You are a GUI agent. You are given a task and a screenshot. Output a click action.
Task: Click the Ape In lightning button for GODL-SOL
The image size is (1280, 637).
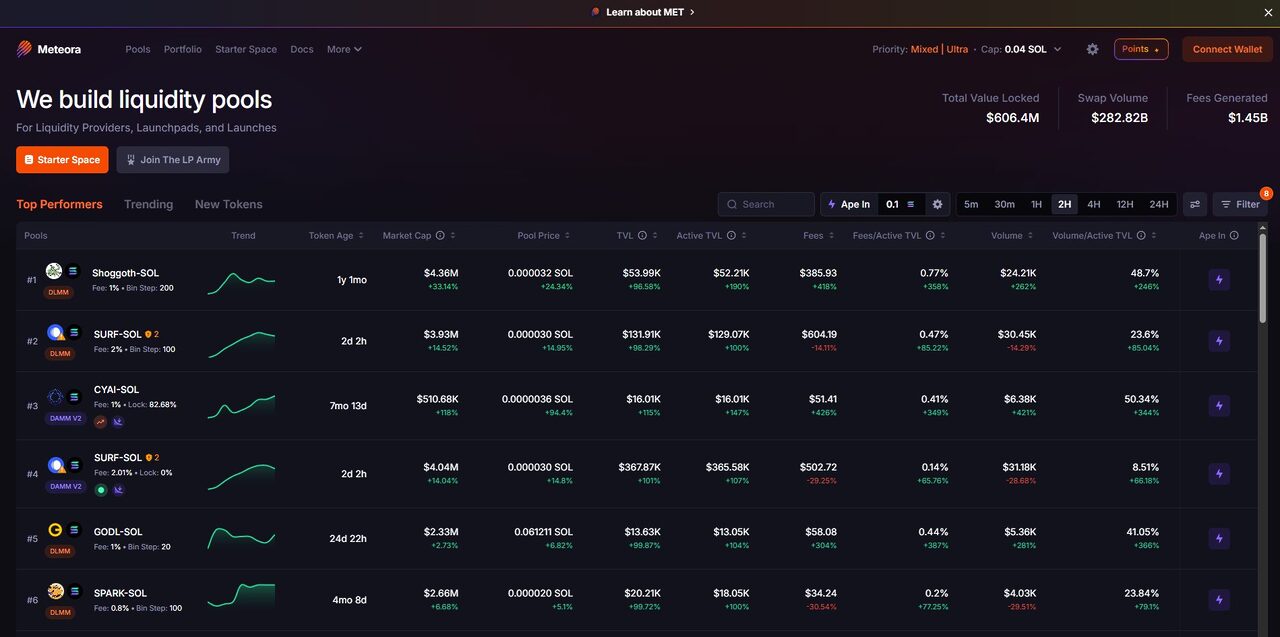1218,539
